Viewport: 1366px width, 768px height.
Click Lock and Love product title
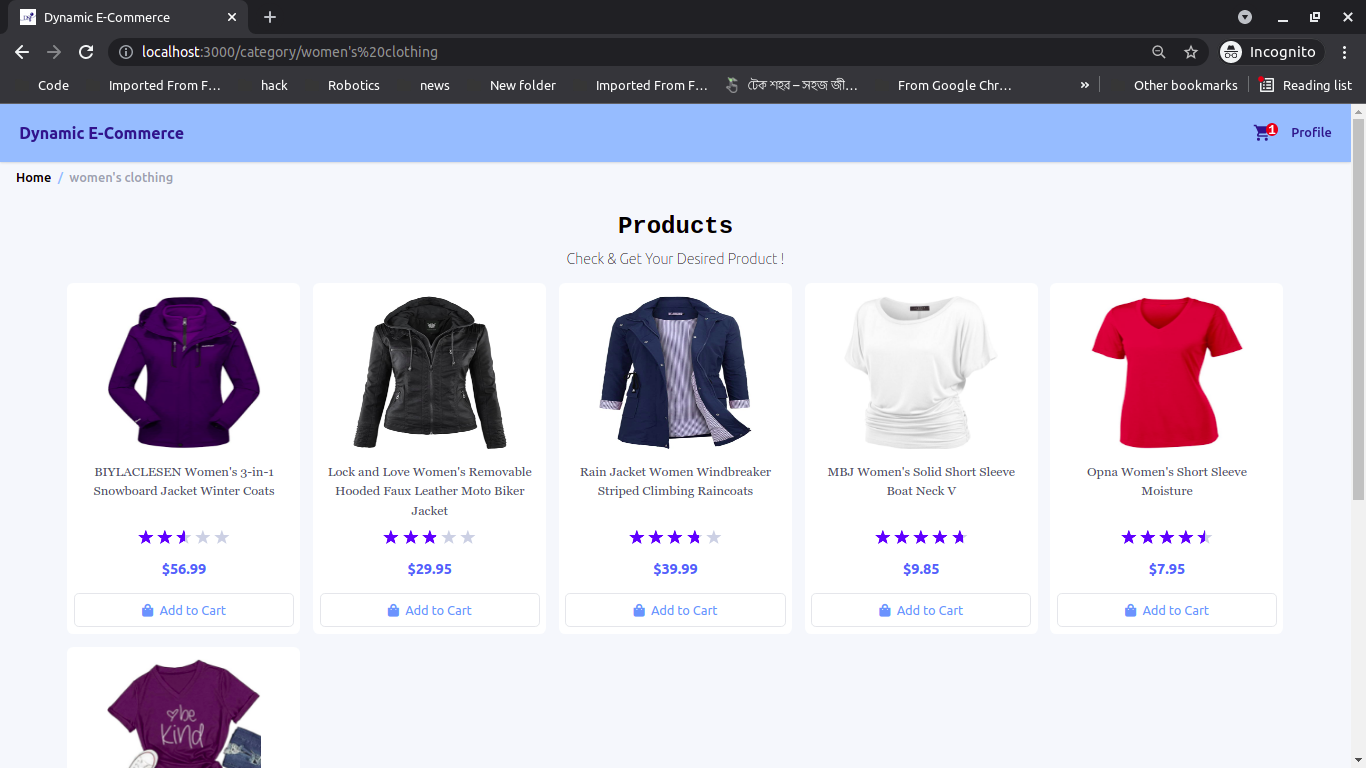click(x=430, y=491)
